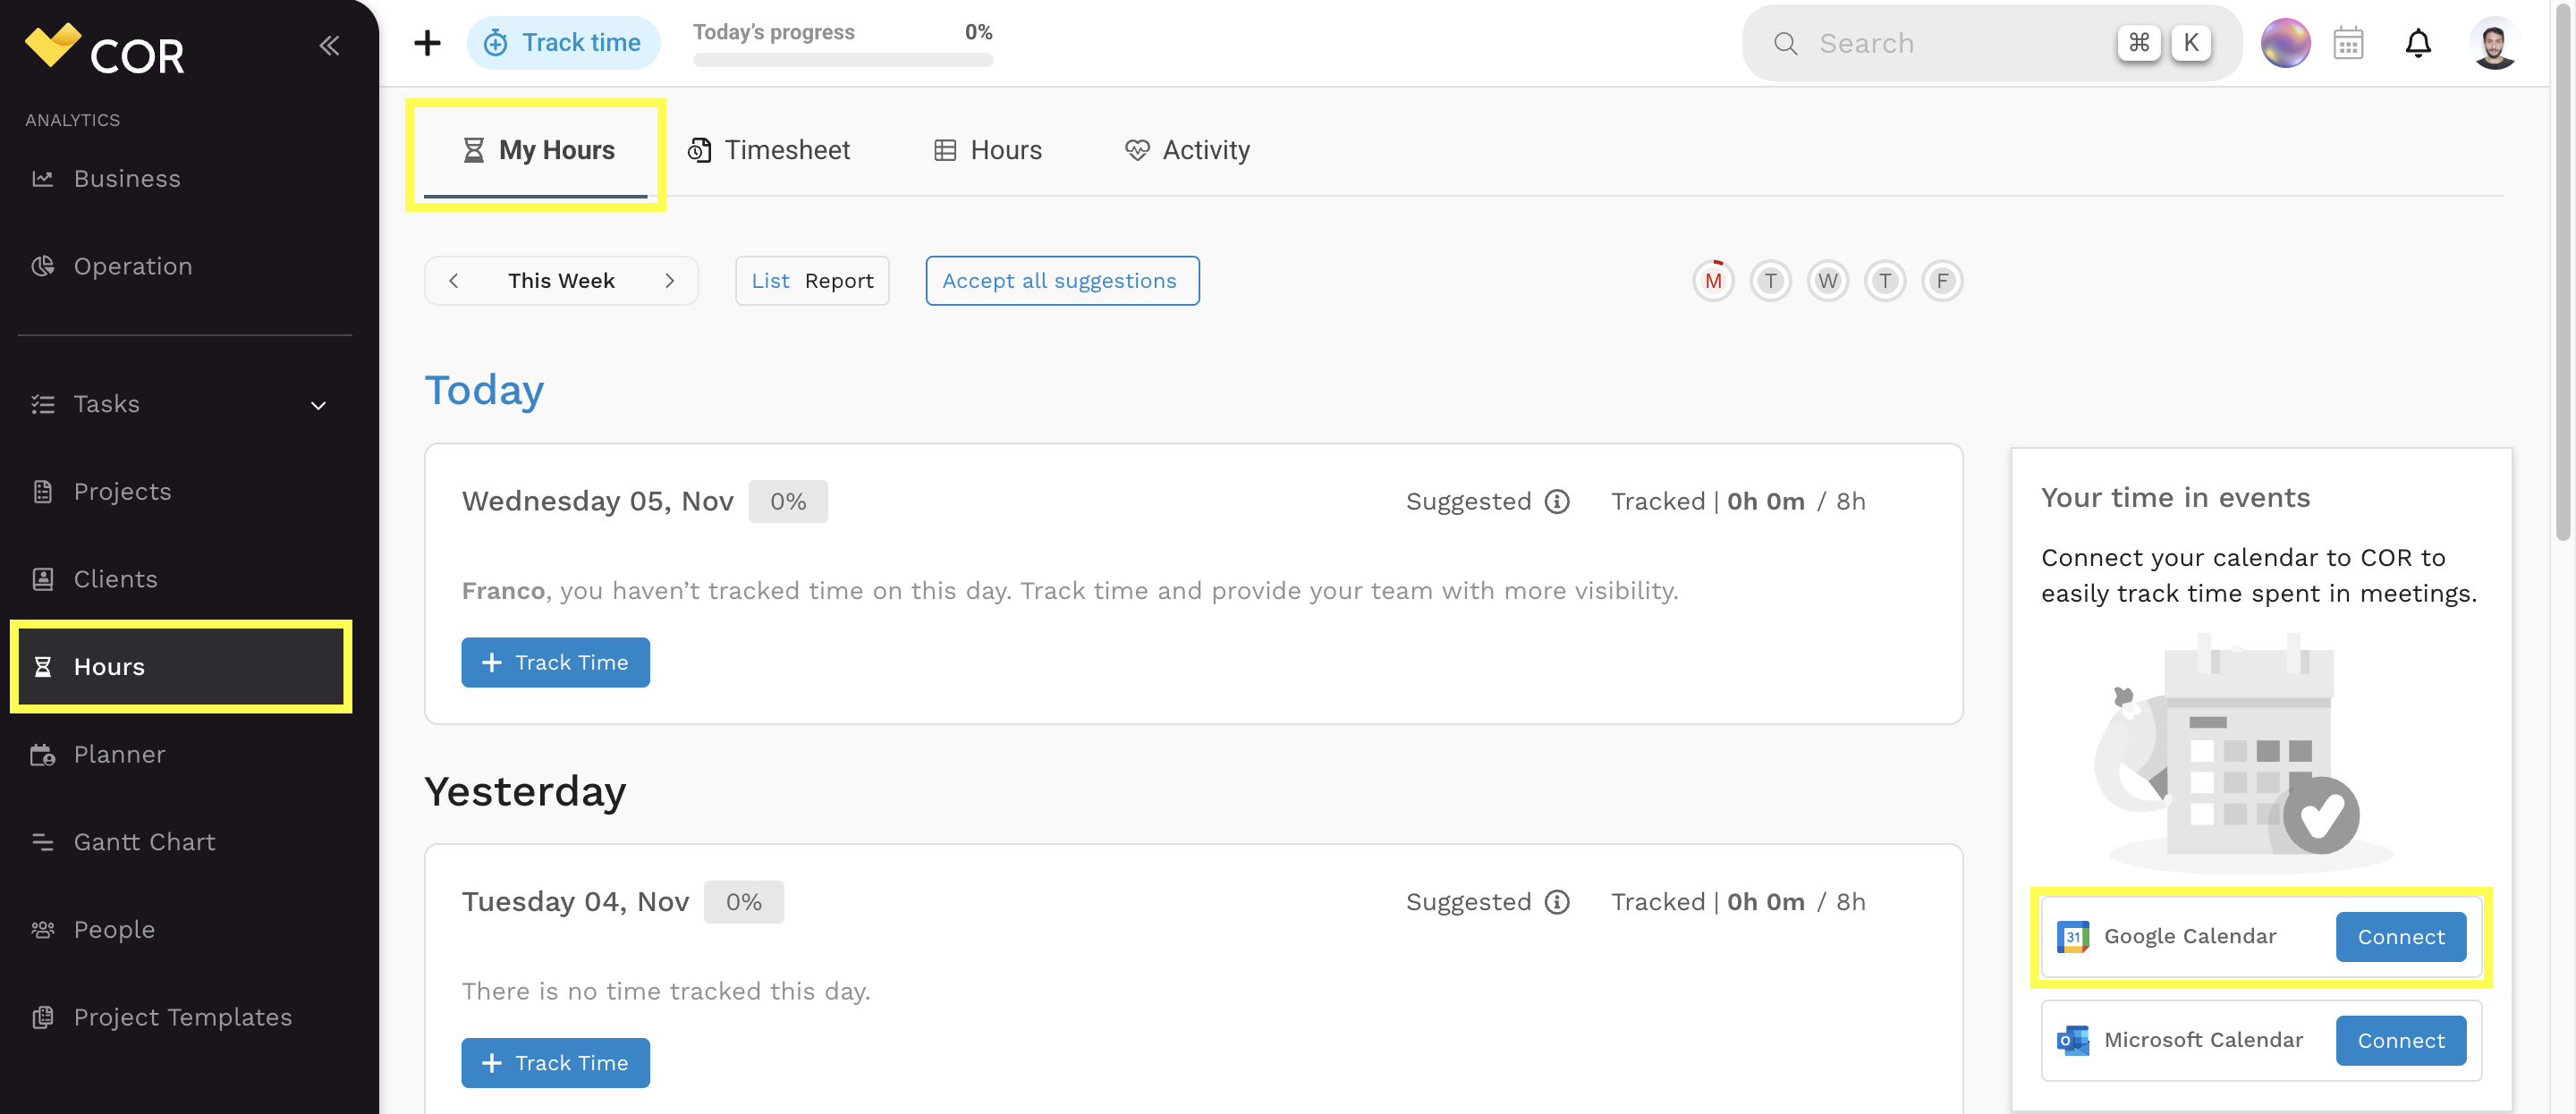Switch to the Activity tab
The height and width of the screenshot is (1114, 2576).
(1187, 150)
